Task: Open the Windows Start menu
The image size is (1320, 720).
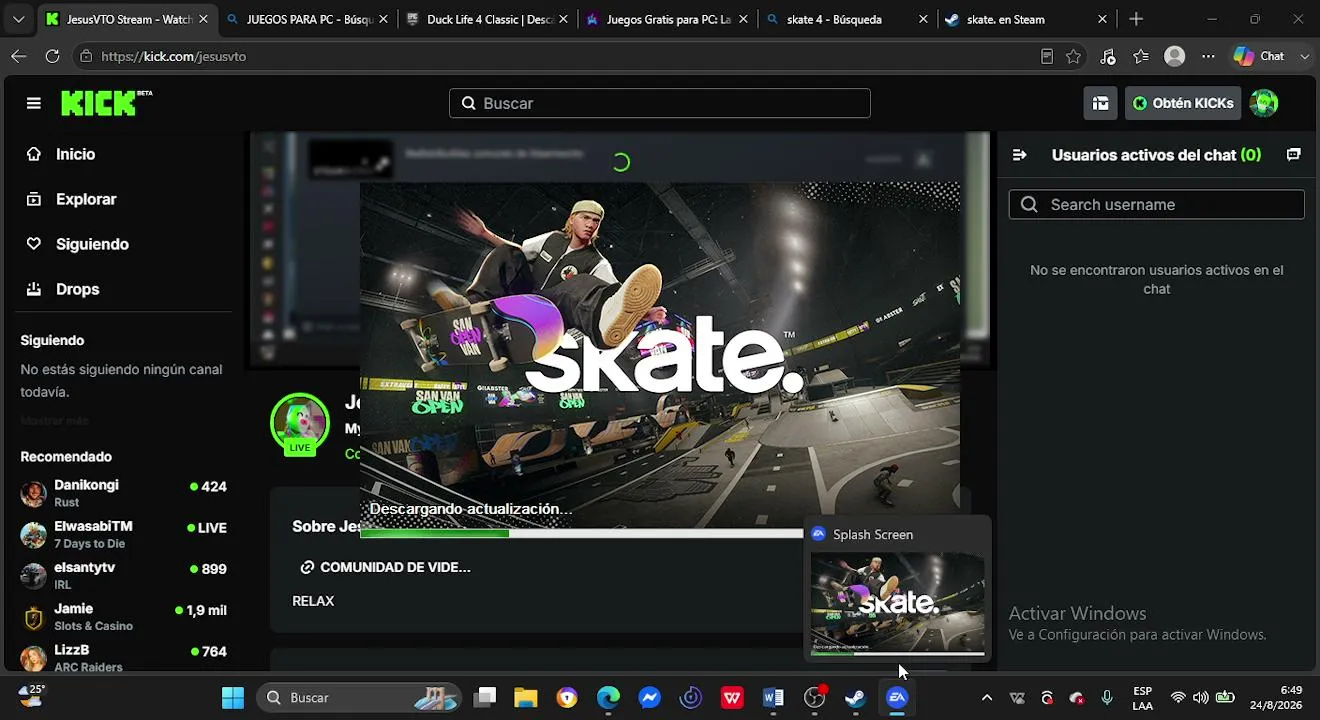Action: [x=233, y=698]
